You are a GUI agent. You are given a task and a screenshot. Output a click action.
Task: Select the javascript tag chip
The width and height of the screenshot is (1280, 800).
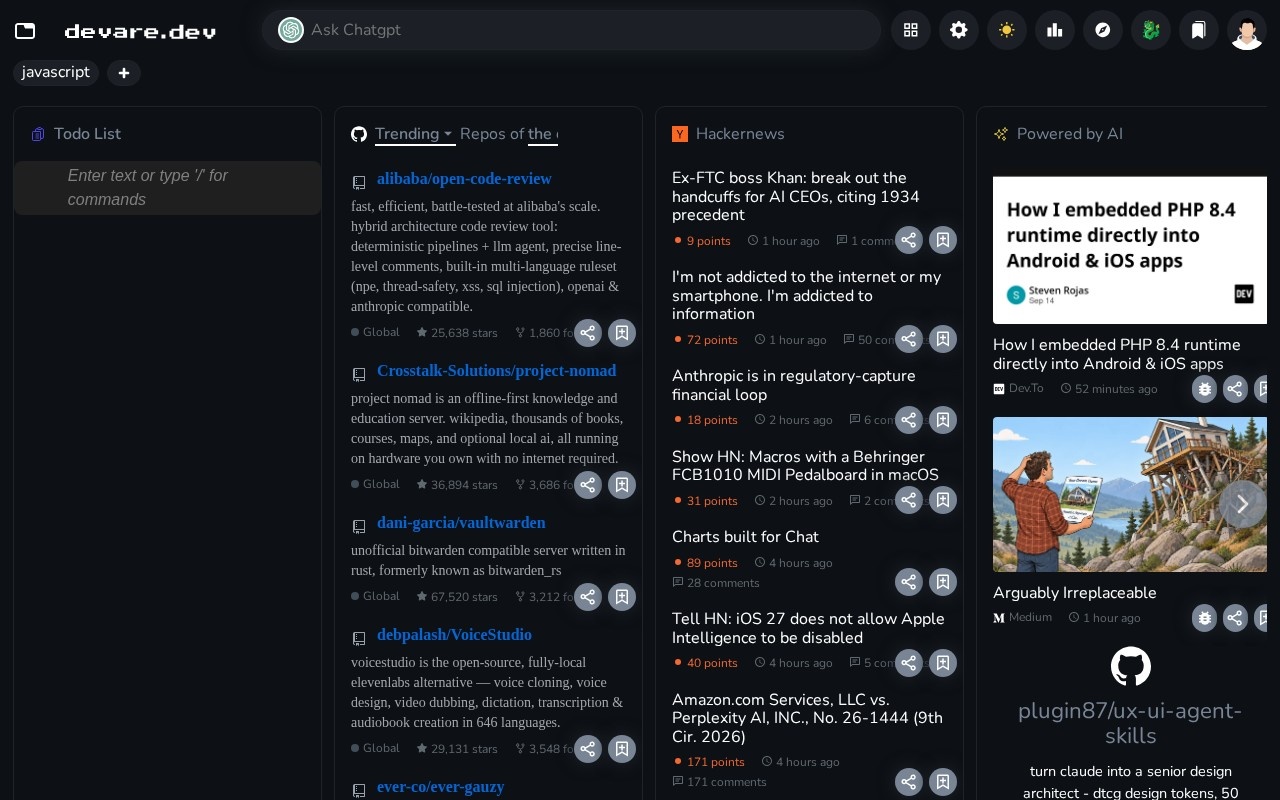click(x=56, y=72)
